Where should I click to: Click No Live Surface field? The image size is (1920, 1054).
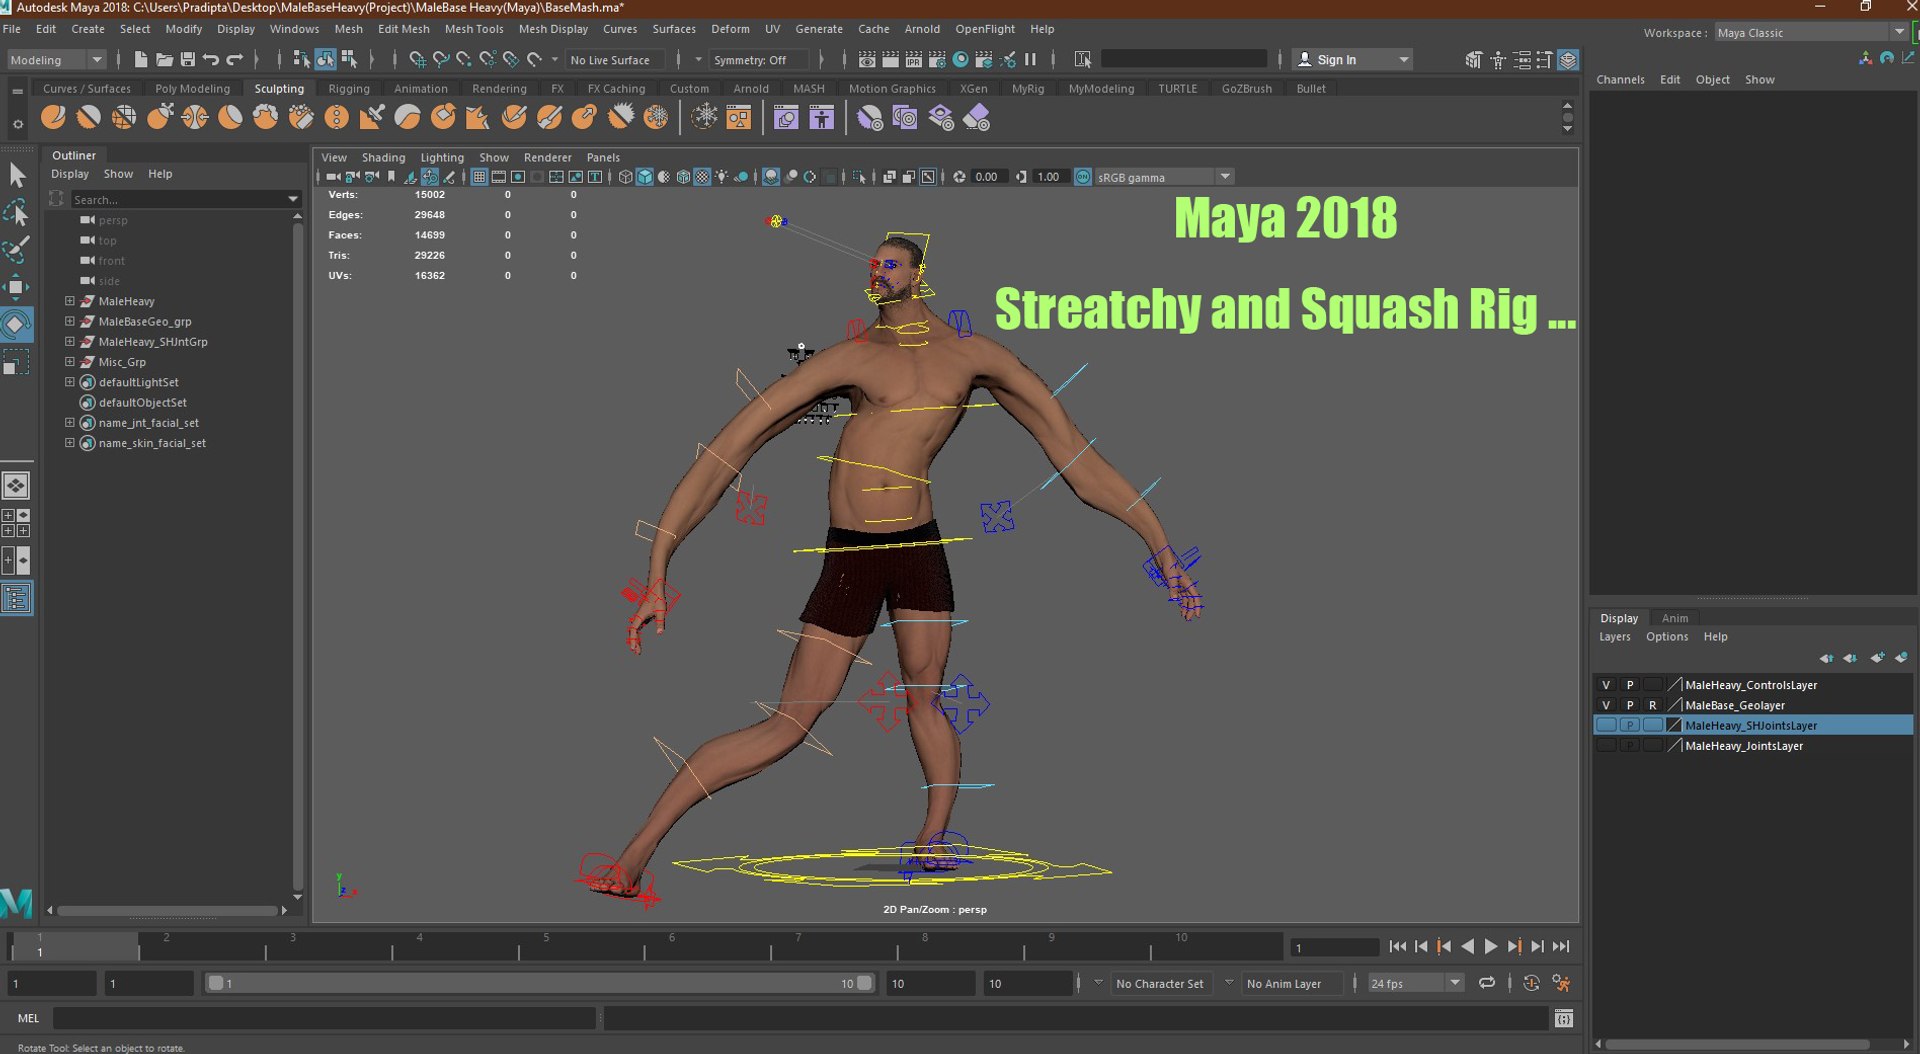pyautogui.click(x=615, y=60)
